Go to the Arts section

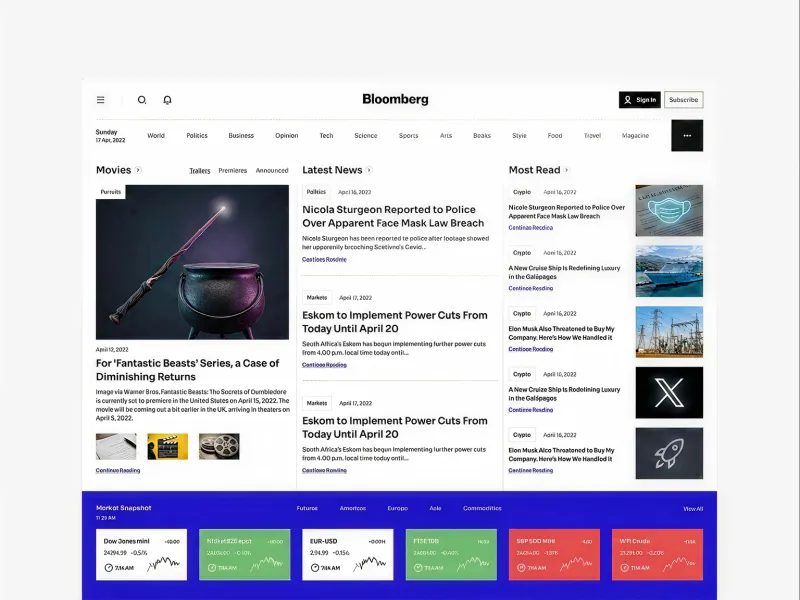point(446,136)
